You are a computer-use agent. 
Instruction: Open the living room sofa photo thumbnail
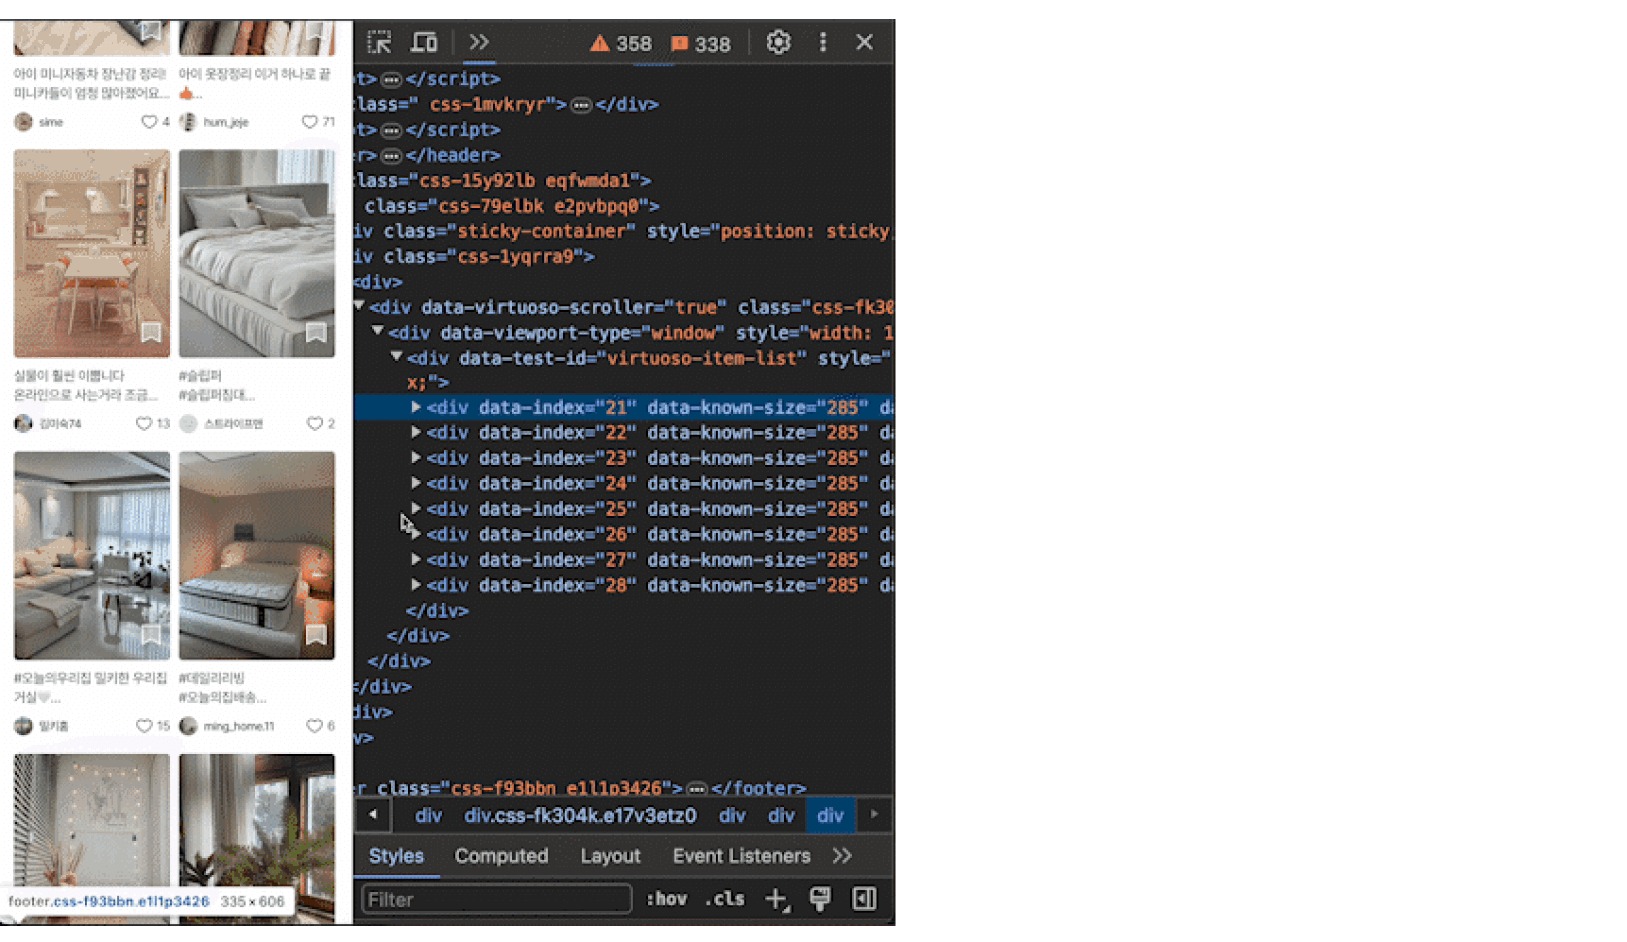click(92, 555)
